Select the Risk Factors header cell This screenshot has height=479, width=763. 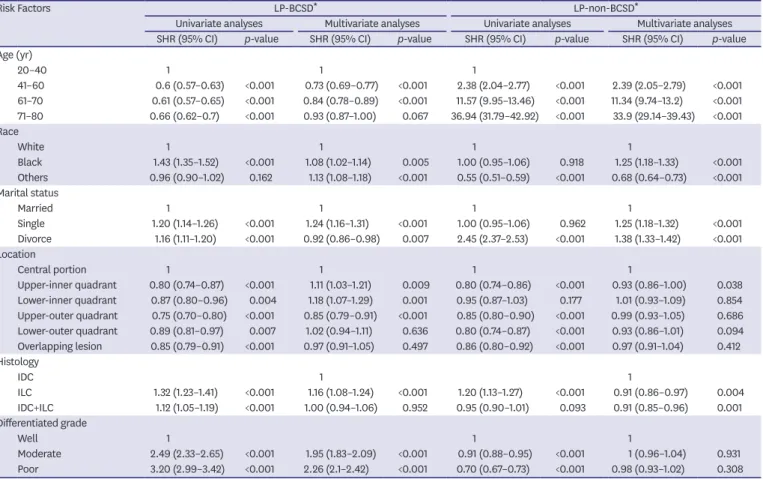click(x=25, y=8)
